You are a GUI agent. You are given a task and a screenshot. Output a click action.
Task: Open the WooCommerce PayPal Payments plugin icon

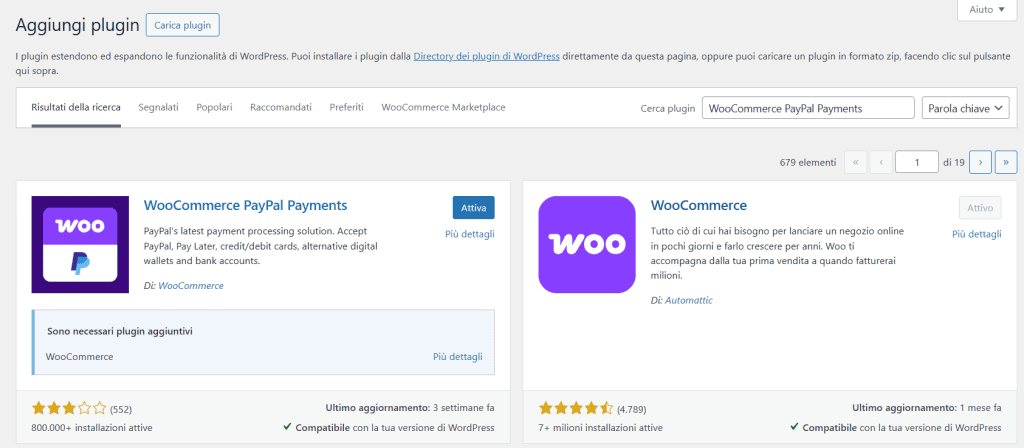tap(80, 244)
